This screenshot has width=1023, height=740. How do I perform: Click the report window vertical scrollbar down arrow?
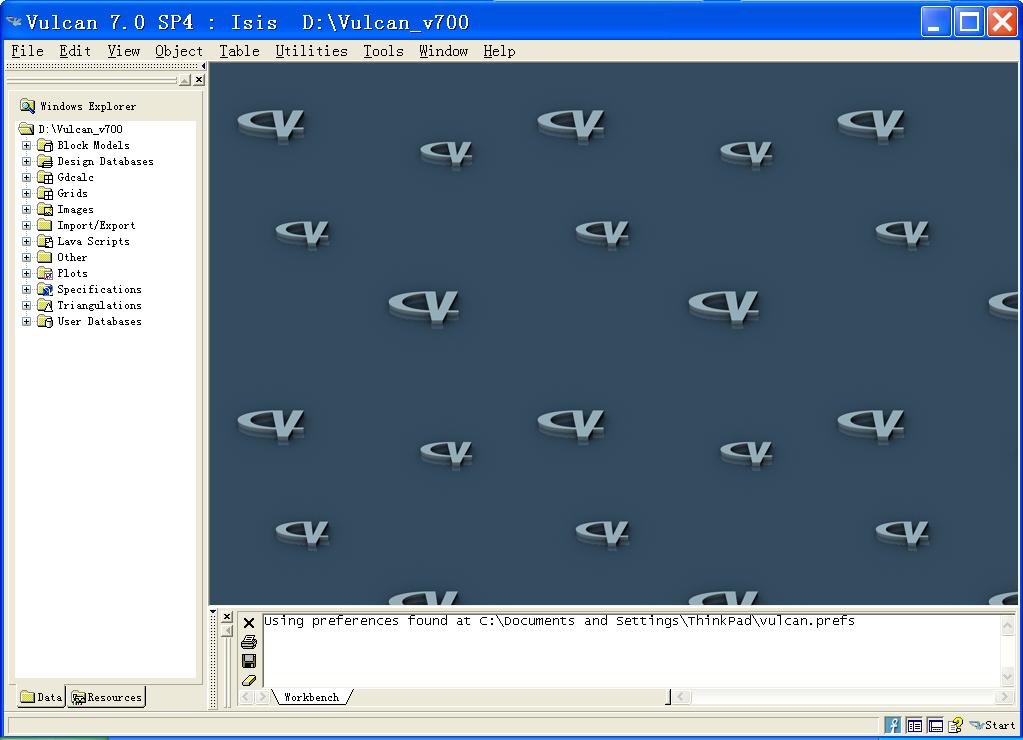(1007, 677)
